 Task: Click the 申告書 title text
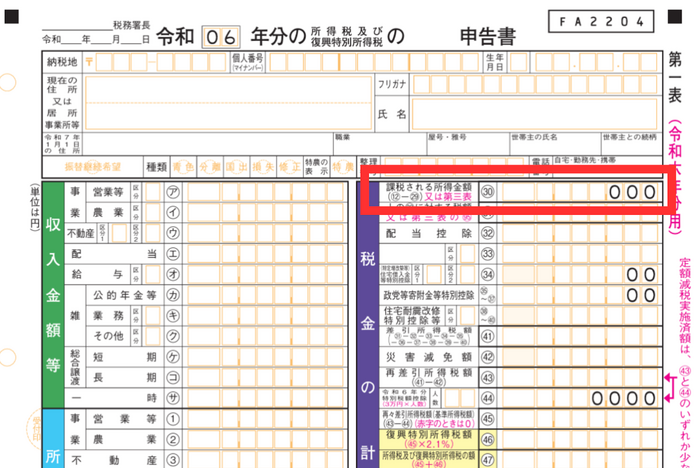[488, 37]
